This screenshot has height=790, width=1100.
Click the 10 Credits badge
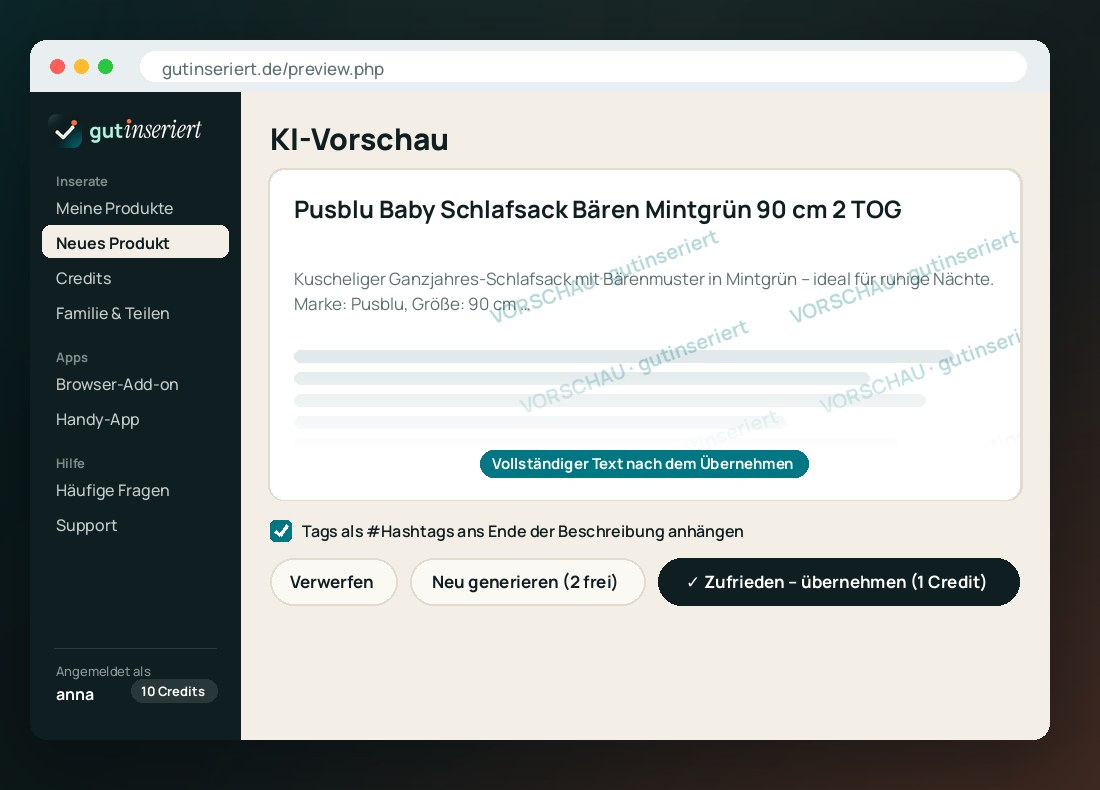point(173,691)
